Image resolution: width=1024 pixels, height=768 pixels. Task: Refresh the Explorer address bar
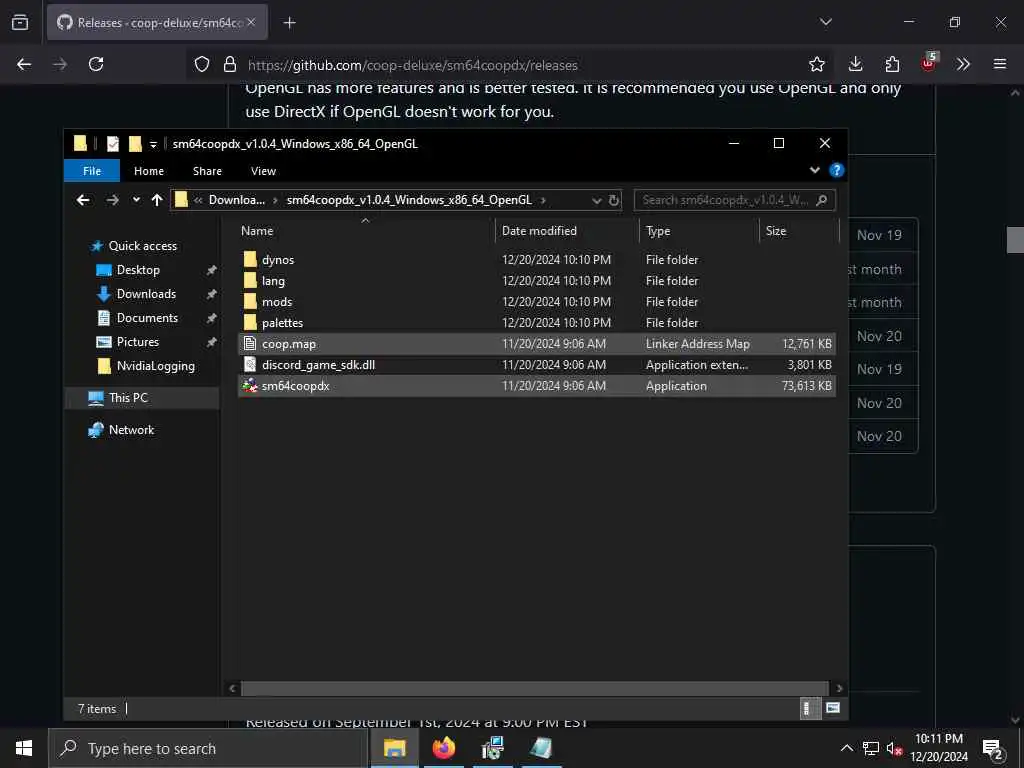coord(614,200)
